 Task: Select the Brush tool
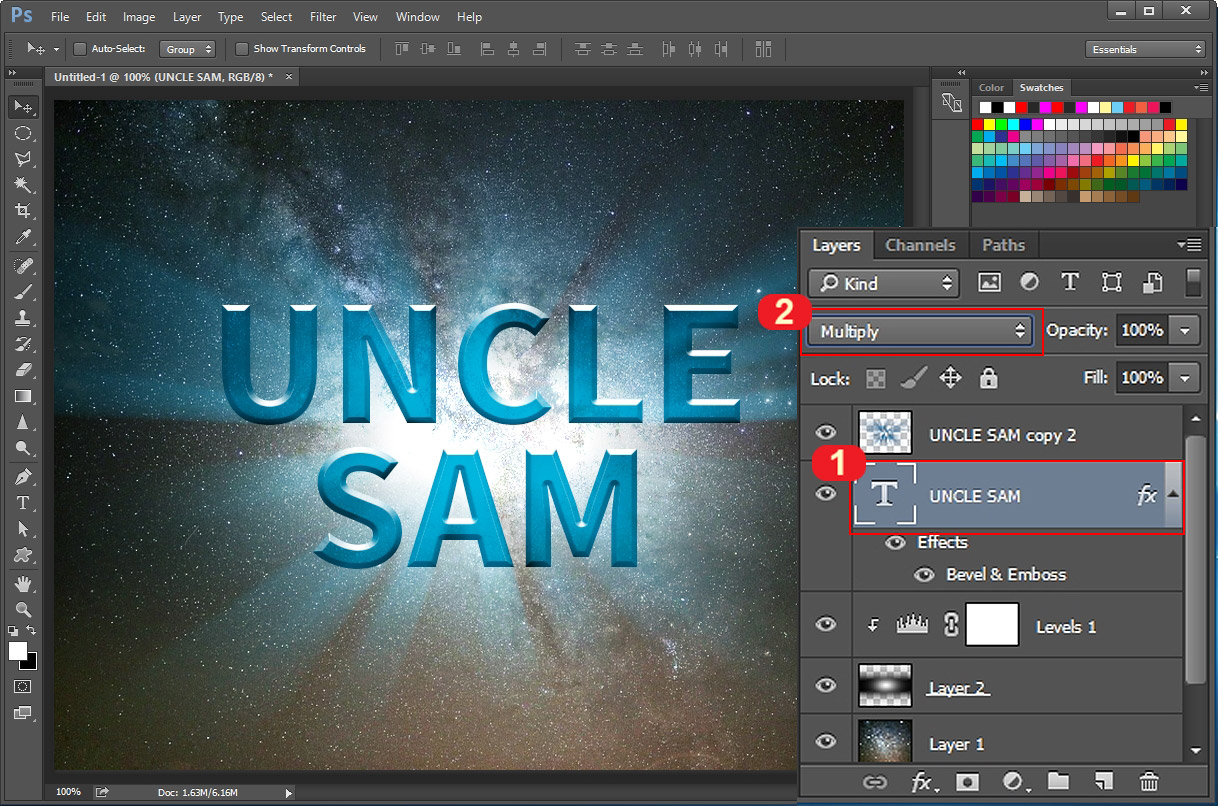click(x=23, y=292)
